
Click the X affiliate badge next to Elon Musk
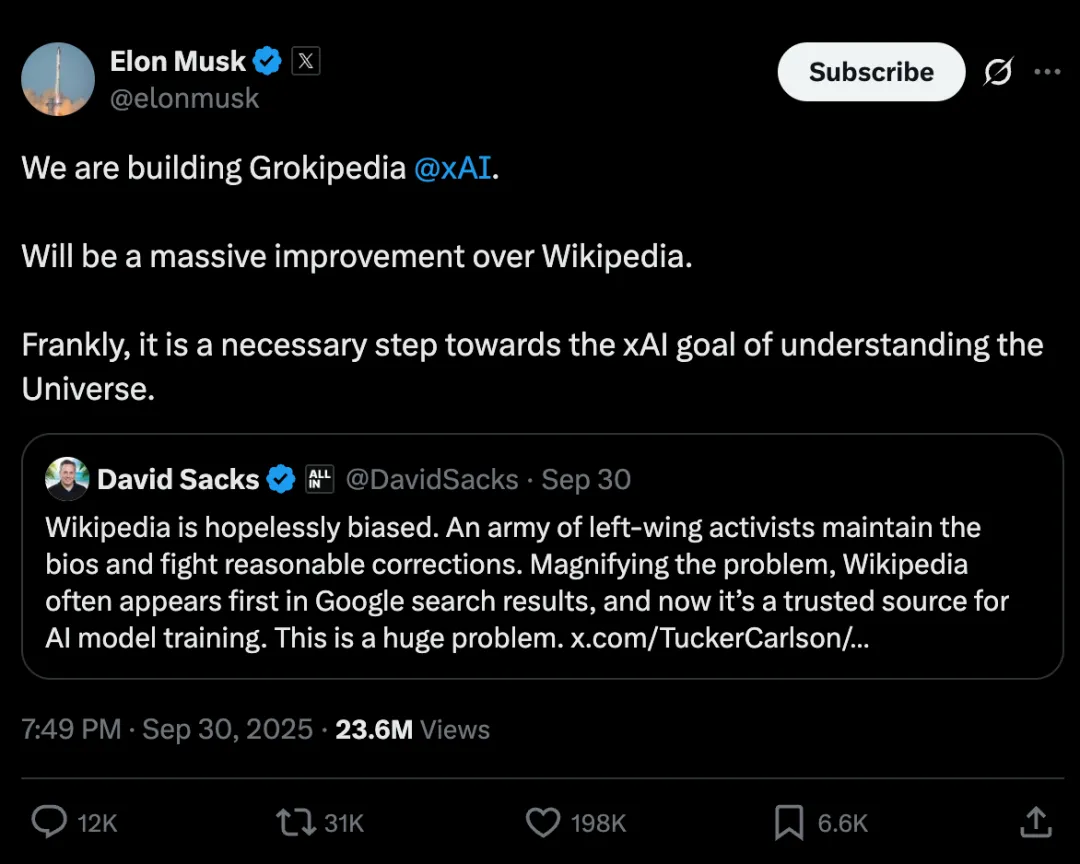tap(305, 60)
